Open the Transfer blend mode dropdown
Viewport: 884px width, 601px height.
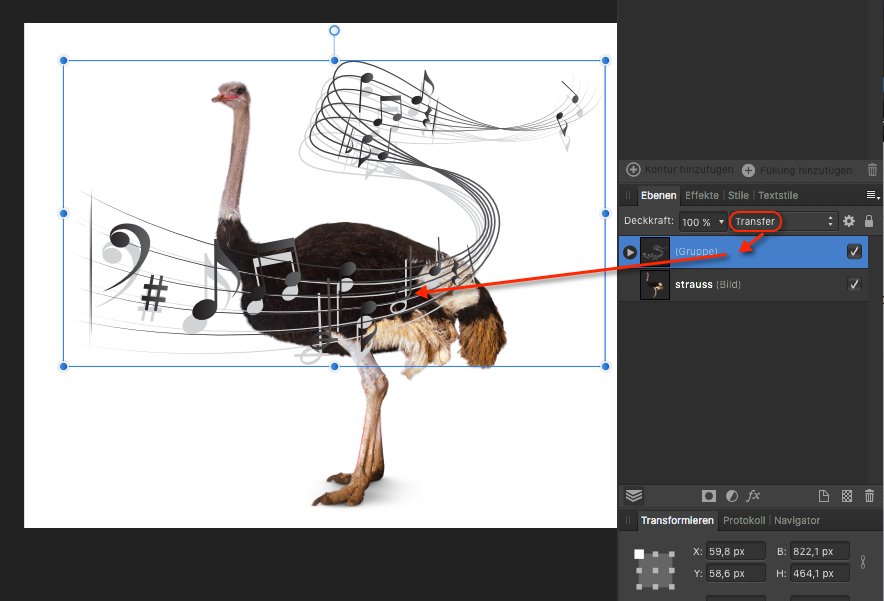(783, 221)
